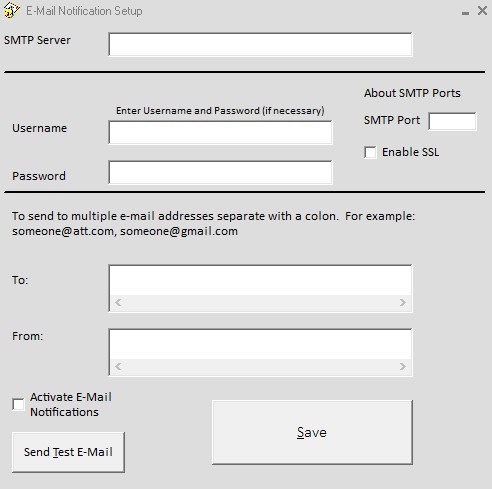Check Activate E-Mail Notifications box

(18, 405)
